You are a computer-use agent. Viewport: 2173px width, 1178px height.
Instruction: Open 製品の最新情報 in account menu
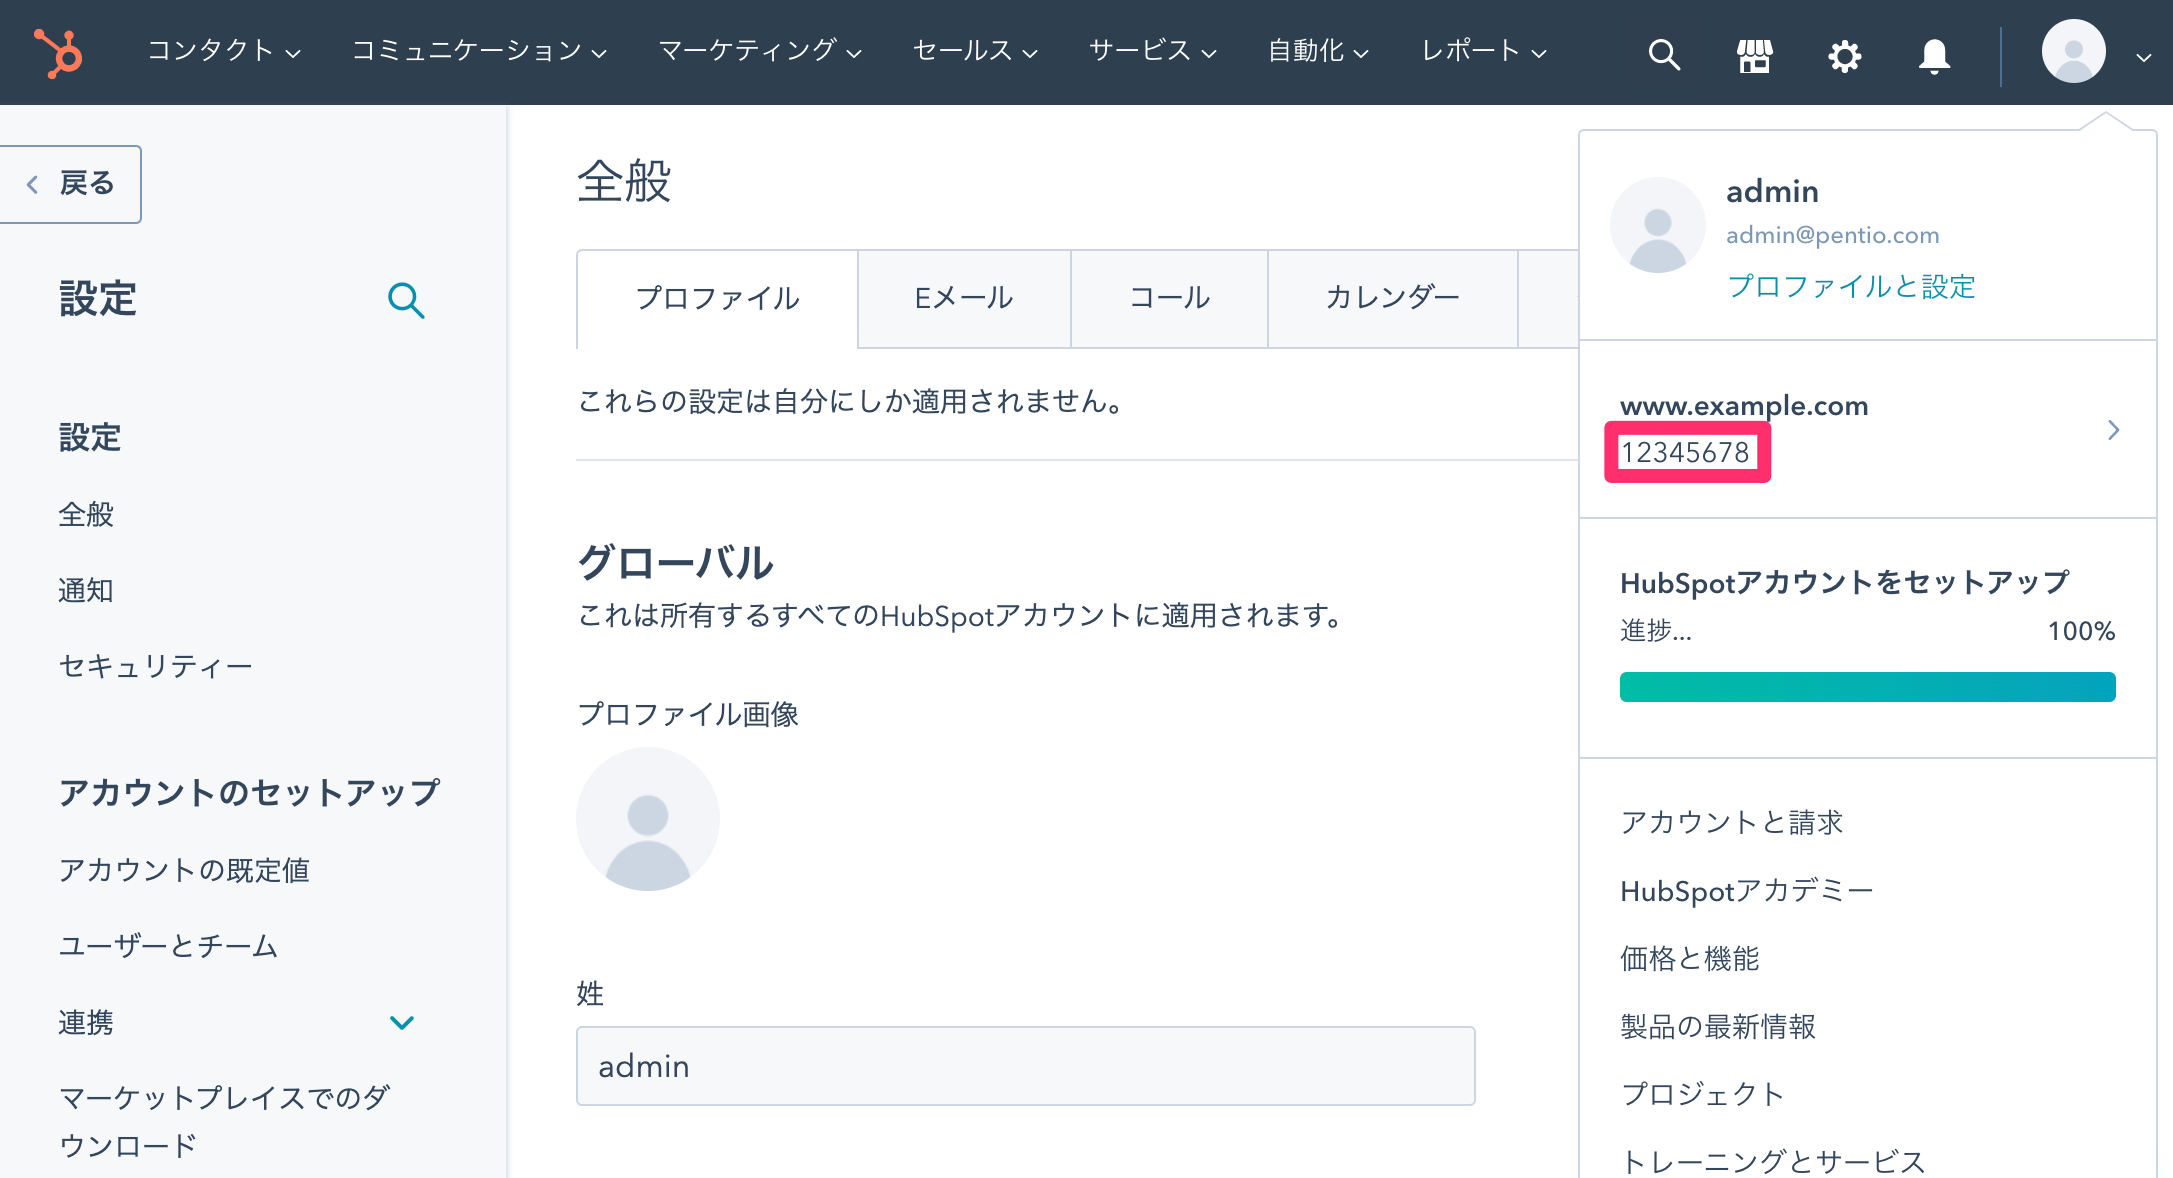click(x=1717, y=1026)
